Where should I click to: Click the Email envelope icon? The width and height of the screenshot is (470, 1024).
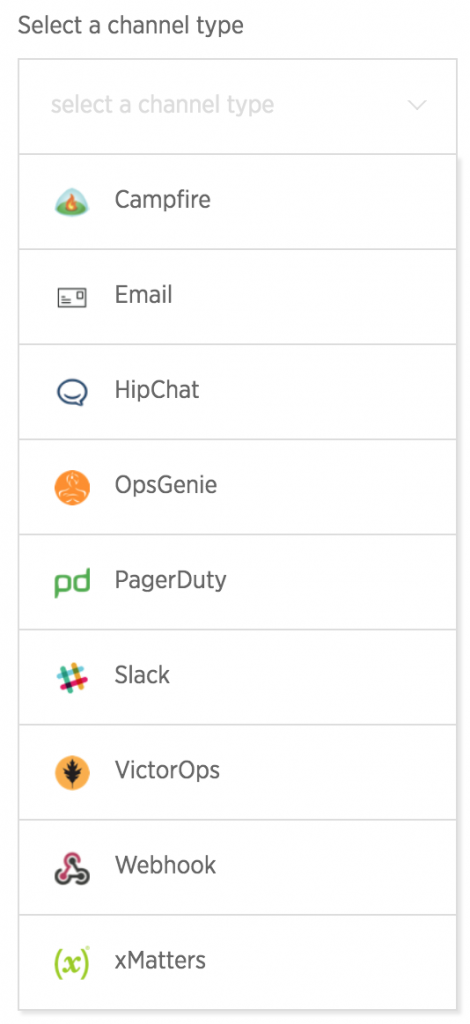72,298
